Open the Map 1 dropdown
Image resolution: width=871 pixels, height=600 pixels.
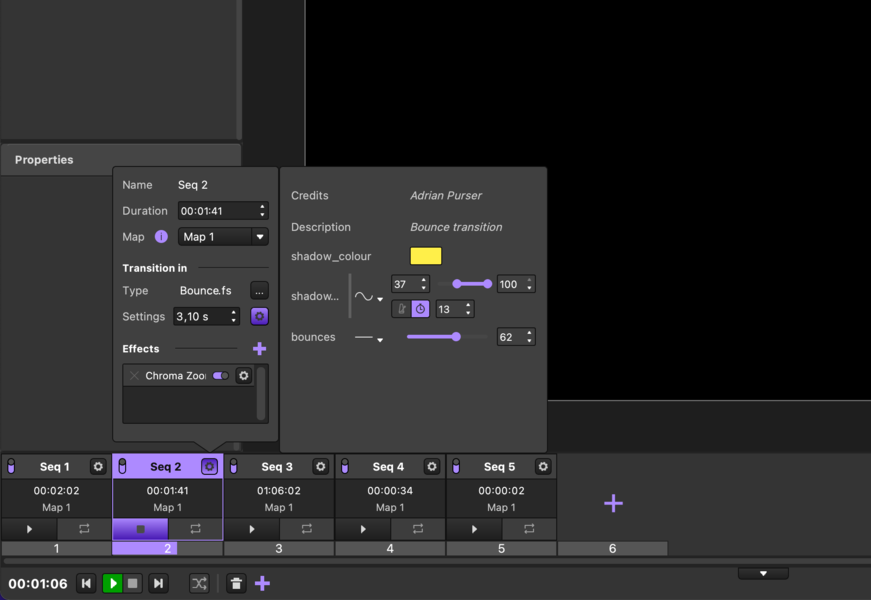[x=223, y=237]
